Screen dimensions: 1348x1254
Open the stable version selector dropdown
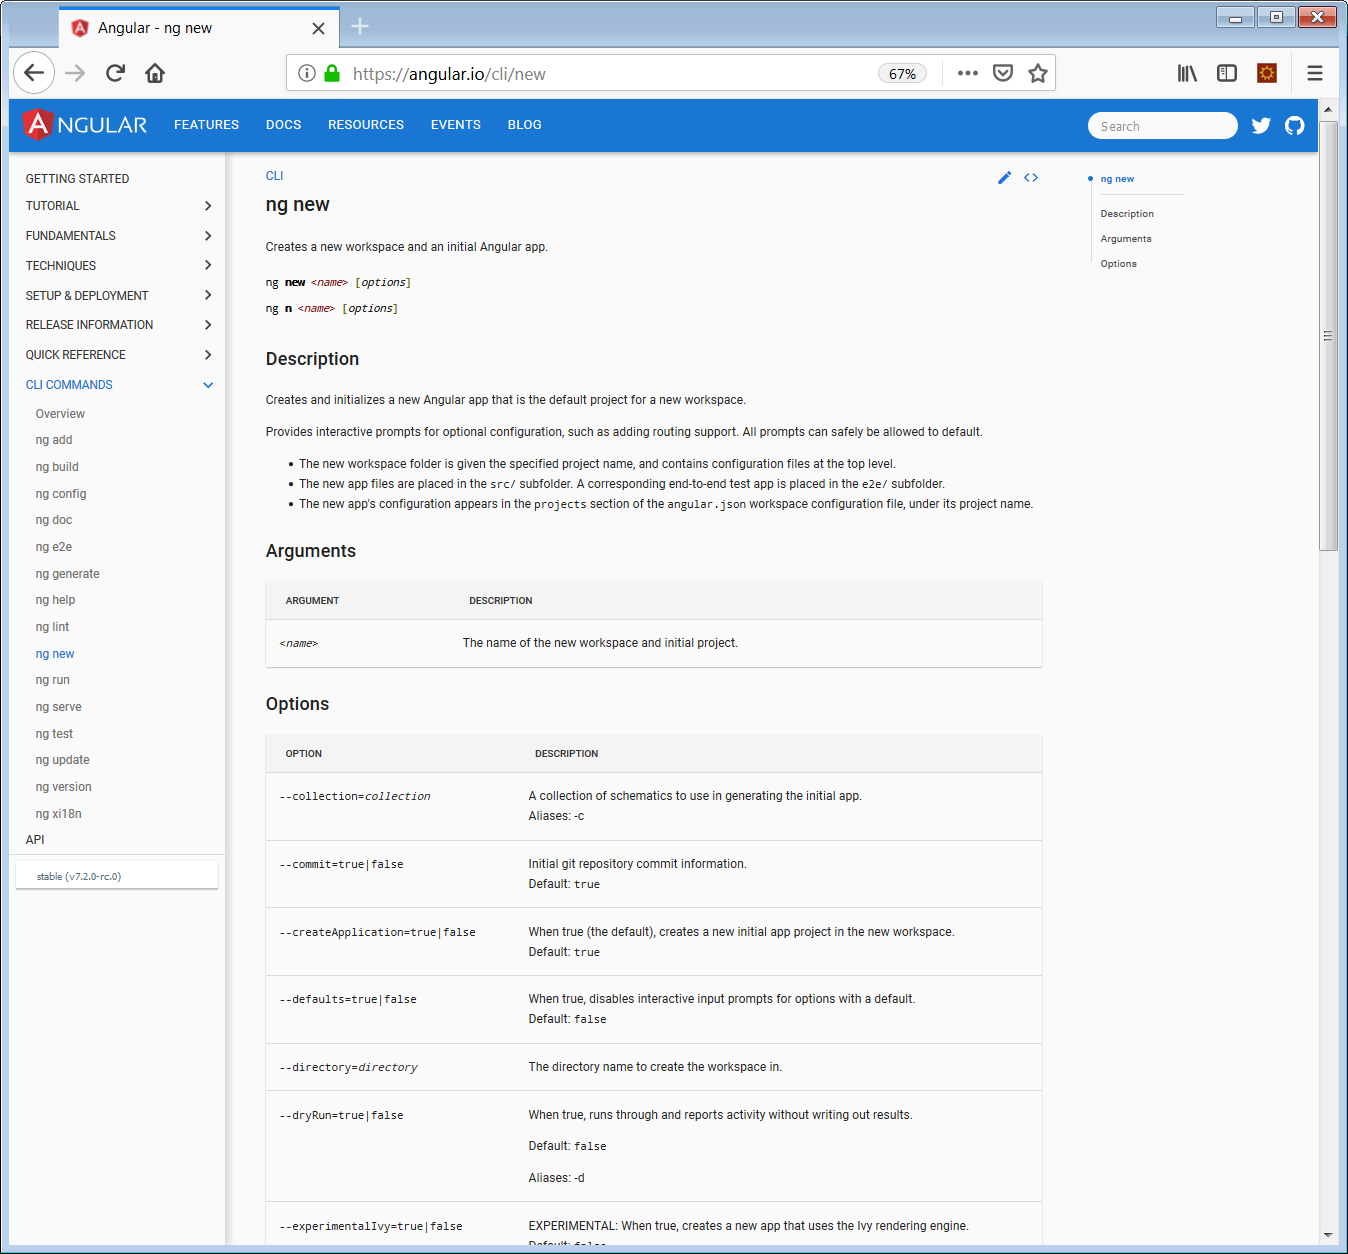(116, 875)
